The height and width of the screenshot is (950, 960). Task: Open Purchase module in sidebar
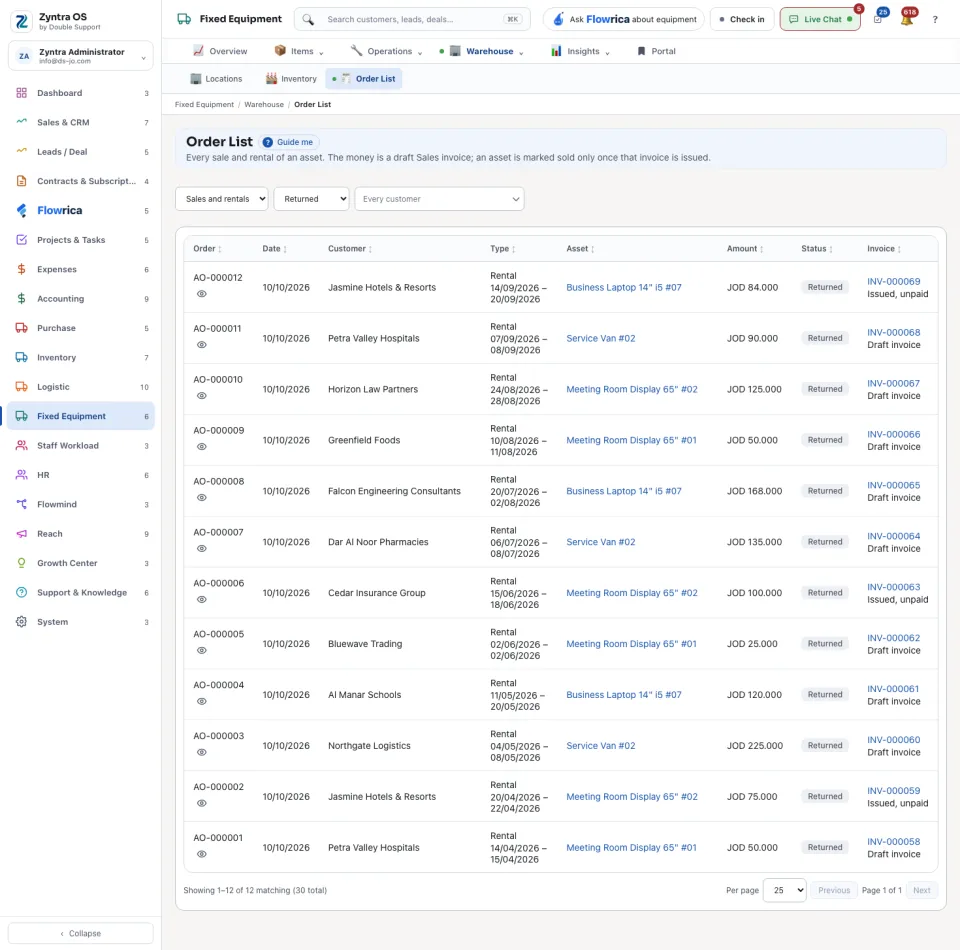tap(81, 328)
